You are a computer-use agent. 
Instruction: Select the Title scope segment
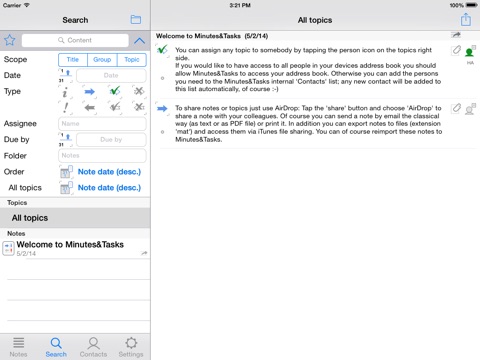click(x=73, y=60)
